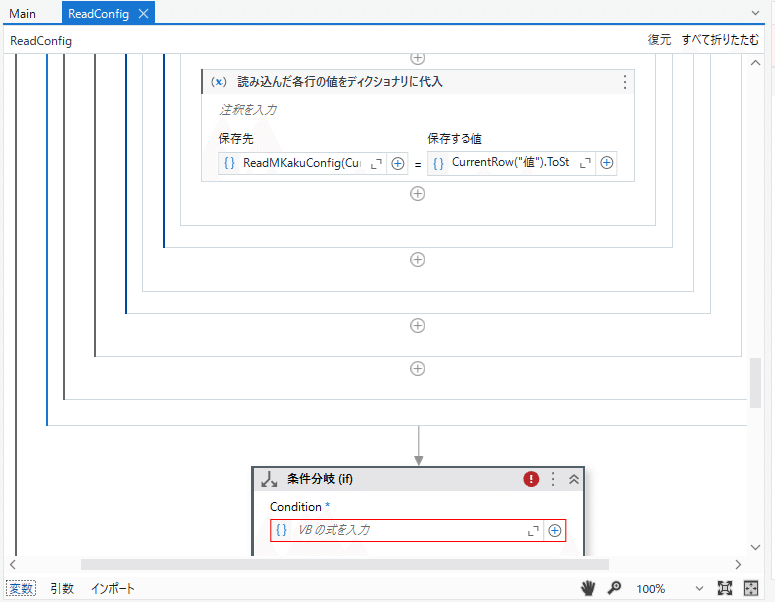This screenshot has width=775, height=602.
Task: Expand the CurrentRow expression editor
Action: pos(586,163)
